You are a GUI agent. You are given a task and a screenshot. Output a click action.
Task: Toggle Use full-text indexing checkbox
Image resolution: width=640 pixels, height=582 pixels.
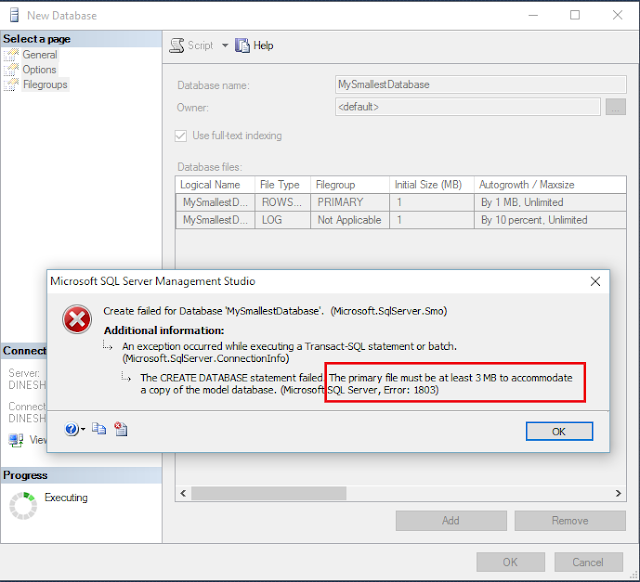pyautogui.click(x=181, y=136)
